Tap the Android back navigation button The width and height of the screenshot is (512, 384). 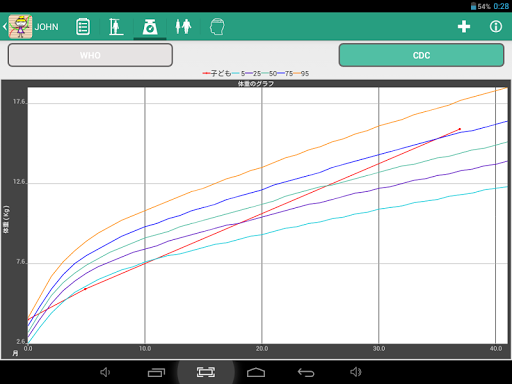(x=306, y=372)
